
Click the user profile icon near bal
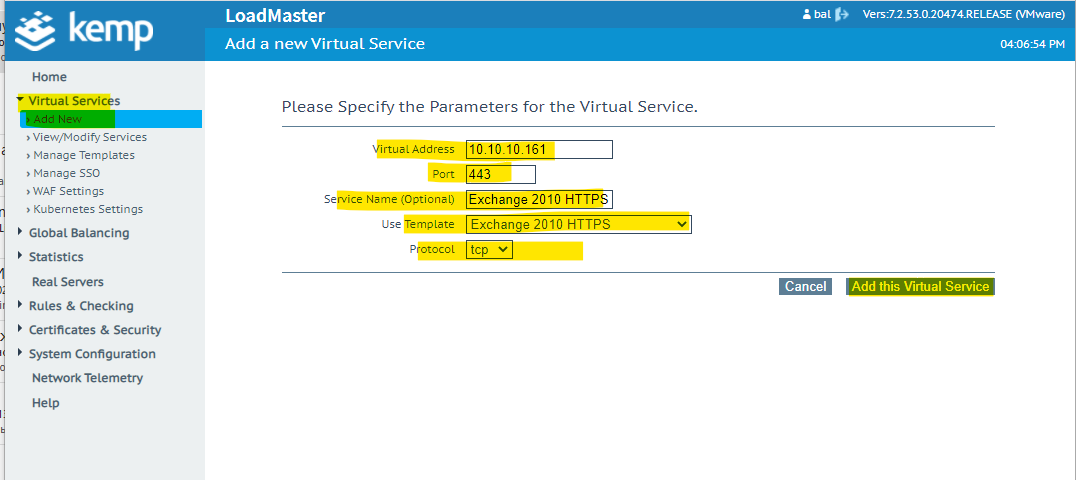pos(807,15)
